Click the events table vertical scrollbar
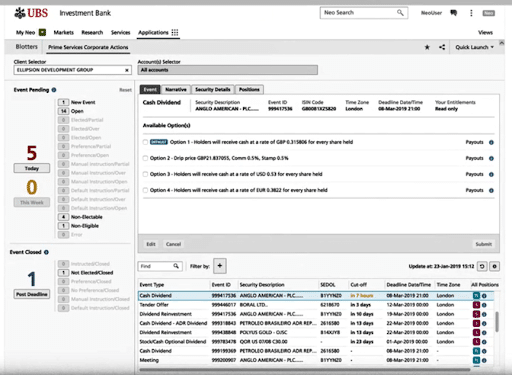The width and height of the screenshot is (512, 375). coord(497,322)
